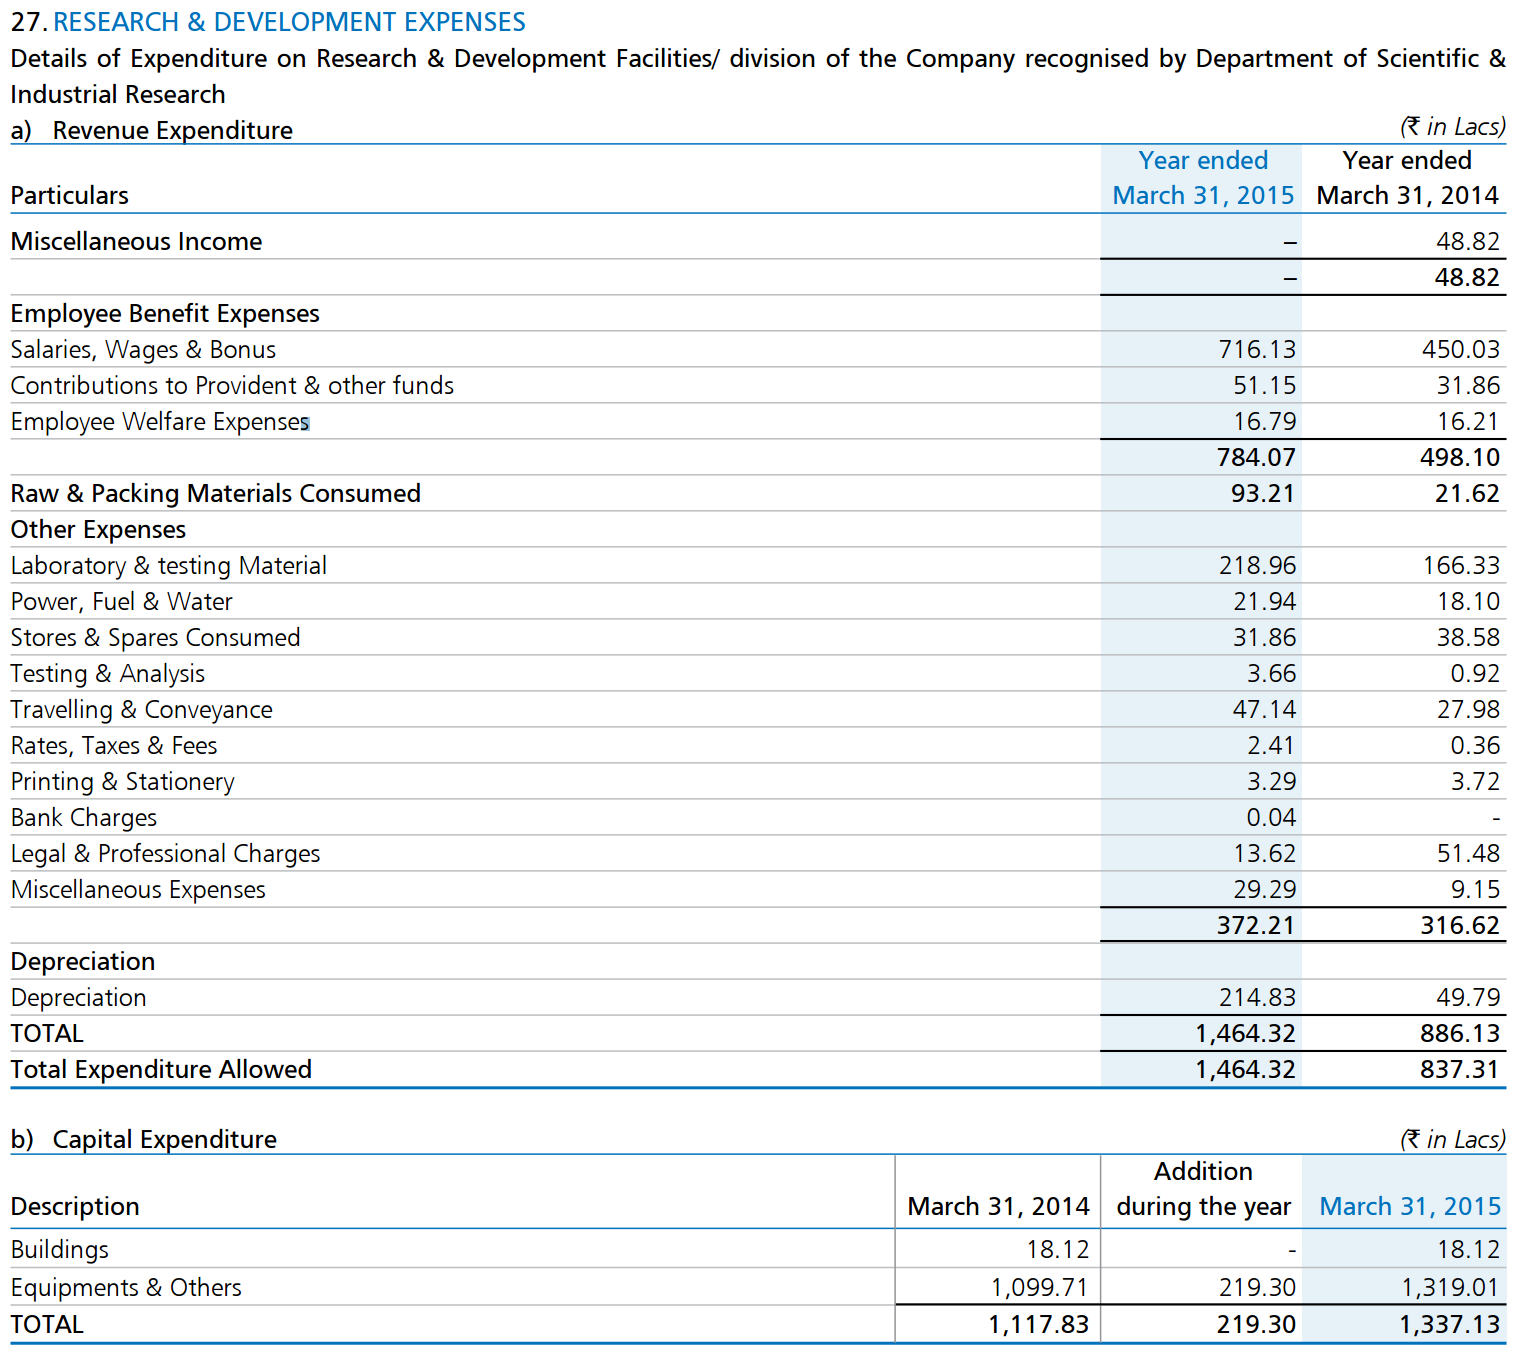1526x1359 pixels.
Task: Click Laboratory material 2014 value 166.33
Action: (1461, 565)
